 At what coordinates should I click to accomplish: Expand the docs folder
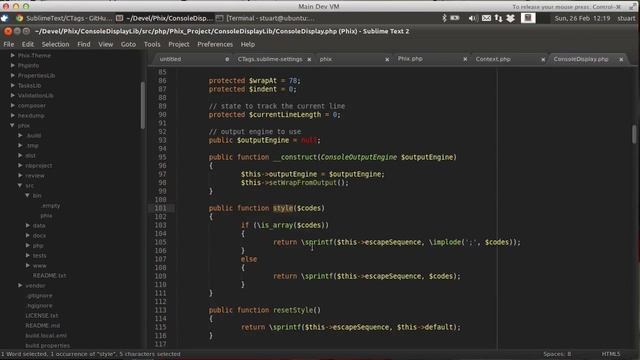click(28, 236)
